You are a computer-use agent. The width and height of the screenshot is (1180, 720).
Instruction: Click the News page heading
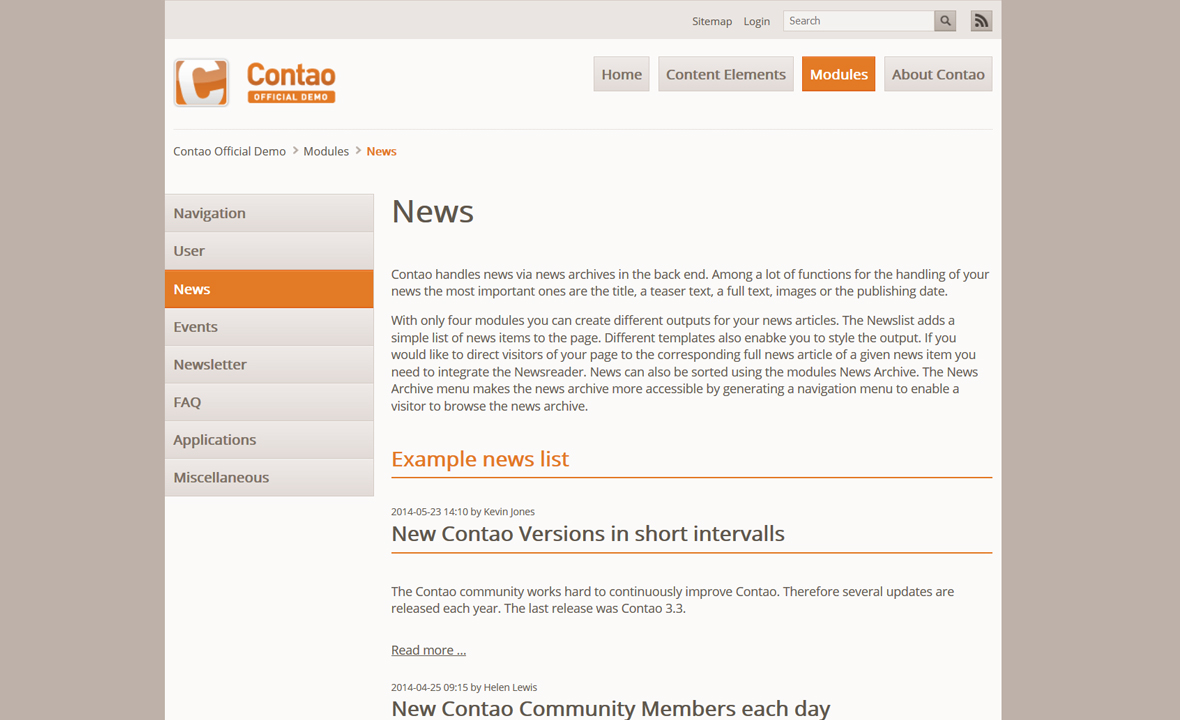tap(433, 211)
